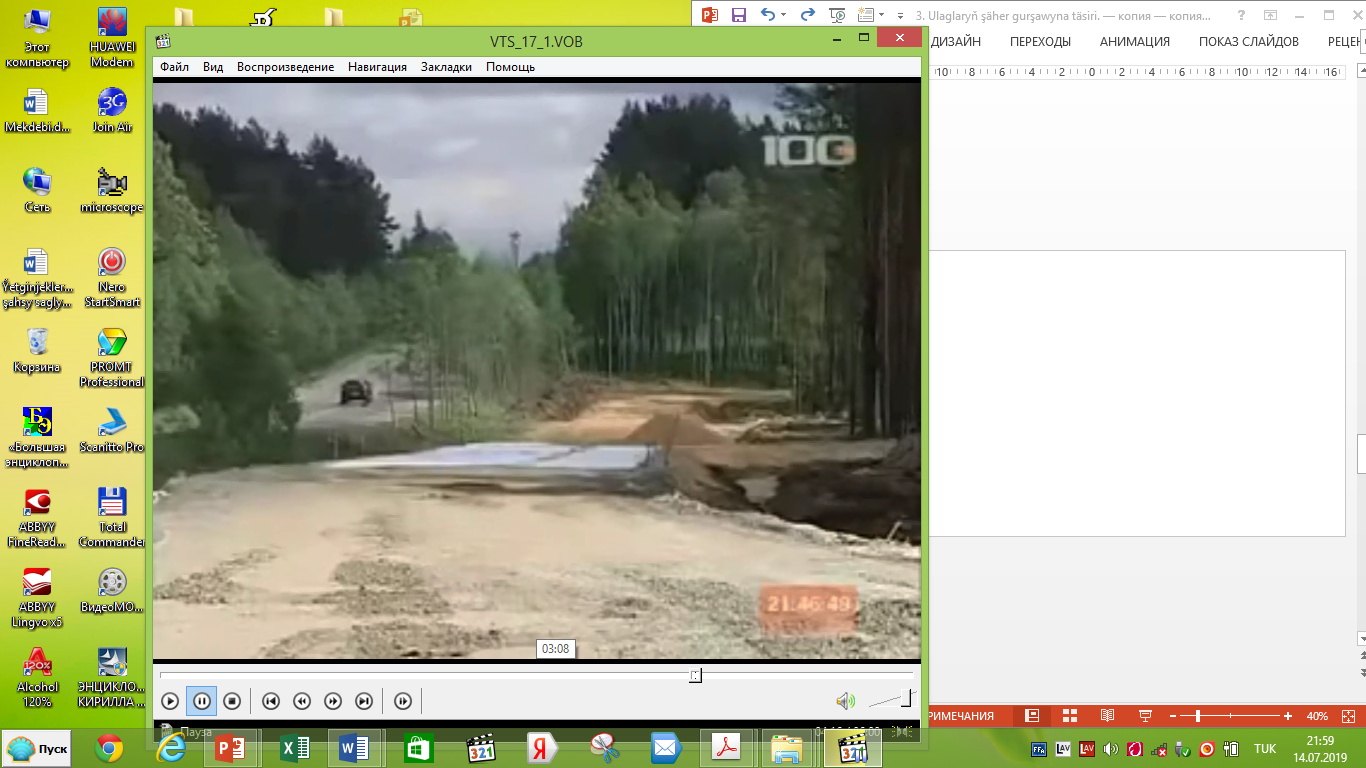Stop playback in the media player
This screenshot has width=1366, height=768.
click(232, 701)
